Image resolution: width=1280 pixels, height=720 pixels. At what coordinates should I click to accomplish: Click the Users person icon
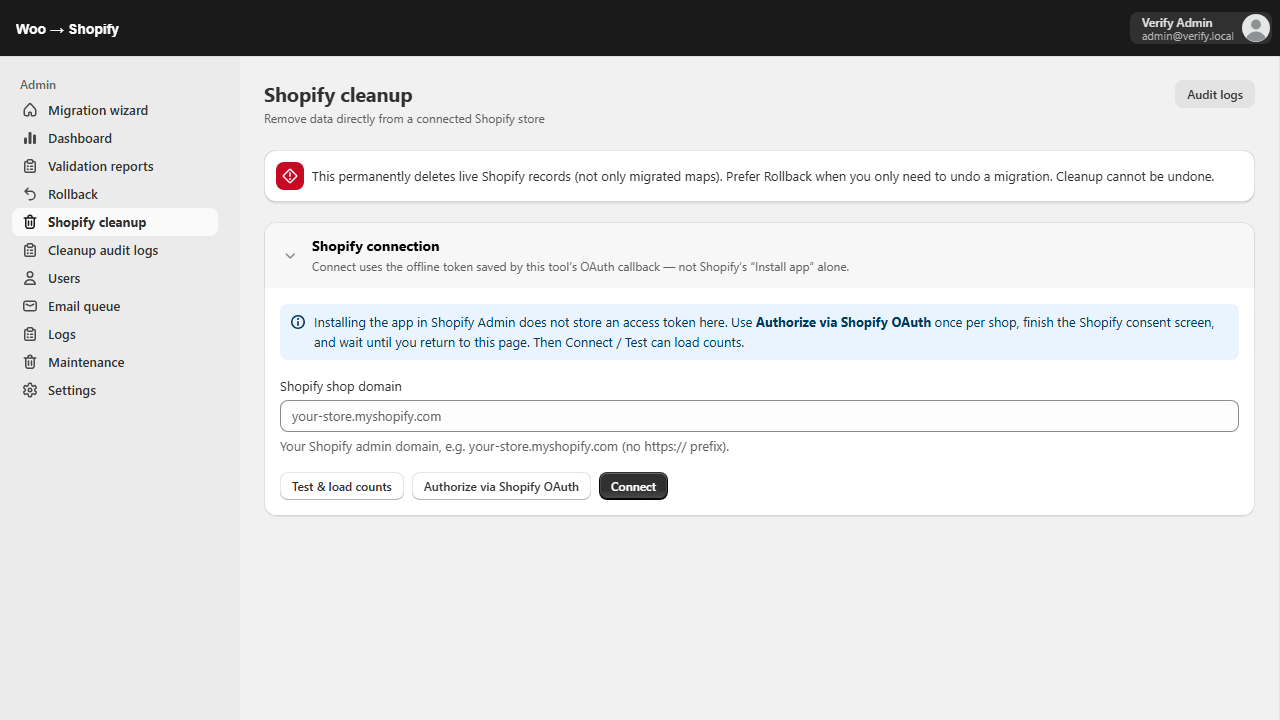pos(30,278)
